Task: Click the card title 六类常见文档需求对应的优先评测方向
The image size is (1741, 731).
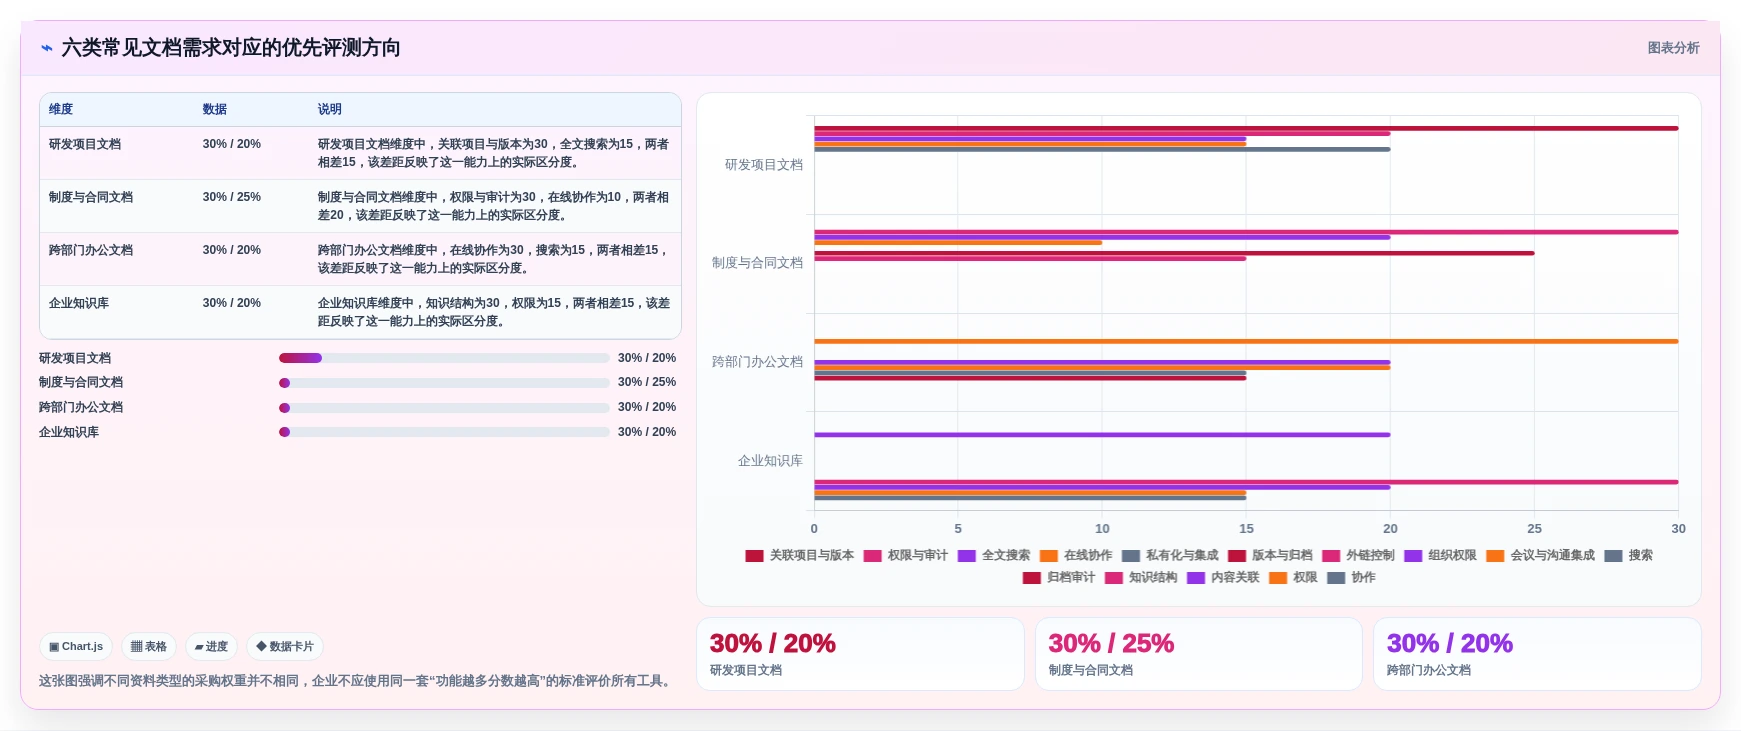Action: coord(231,48)
